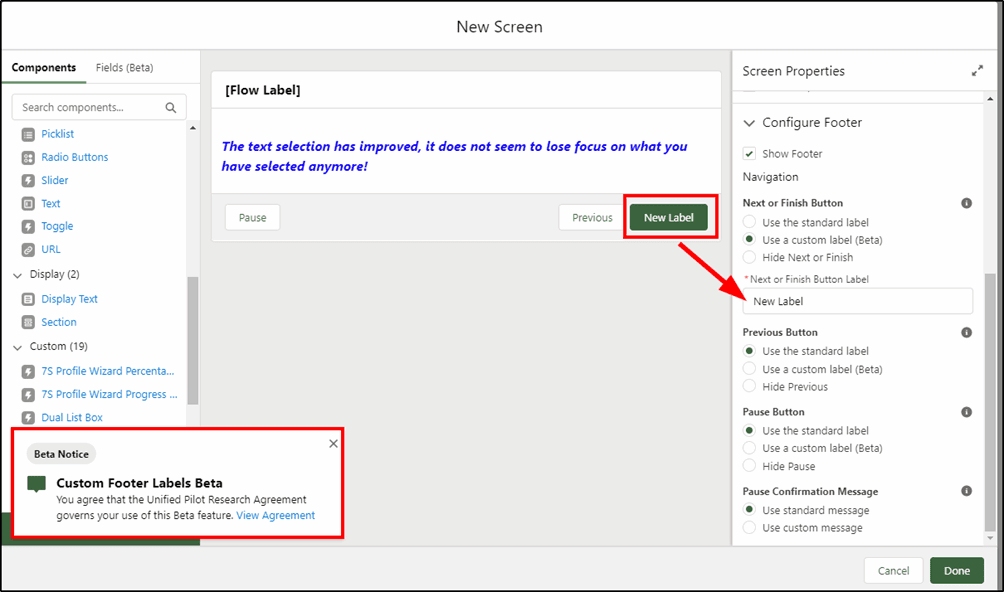Click the Done button
This screenshot has height=592, width=1004.
pos(957,571)
